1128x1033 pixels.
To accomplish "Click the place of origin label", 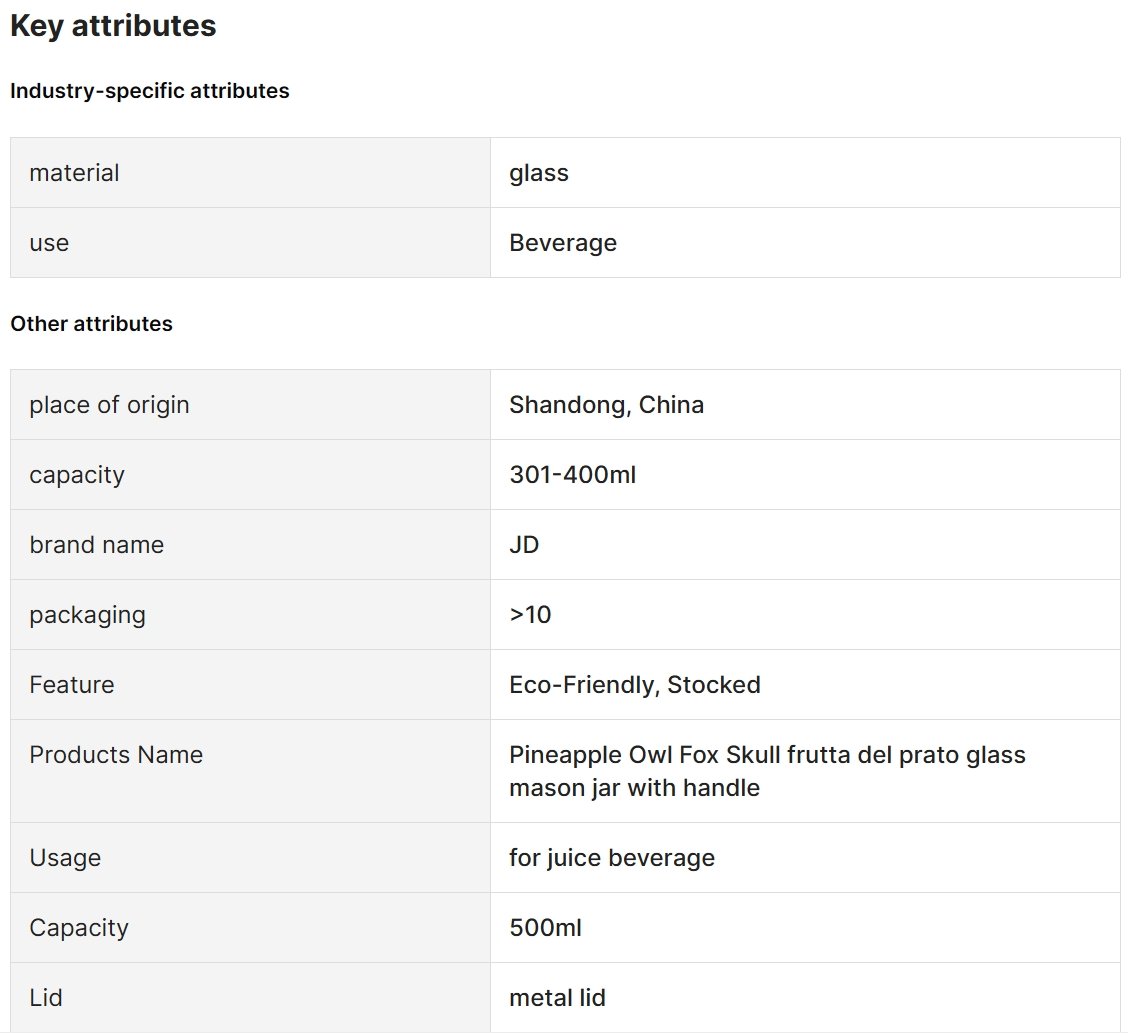I will click(x=109, y=405).
